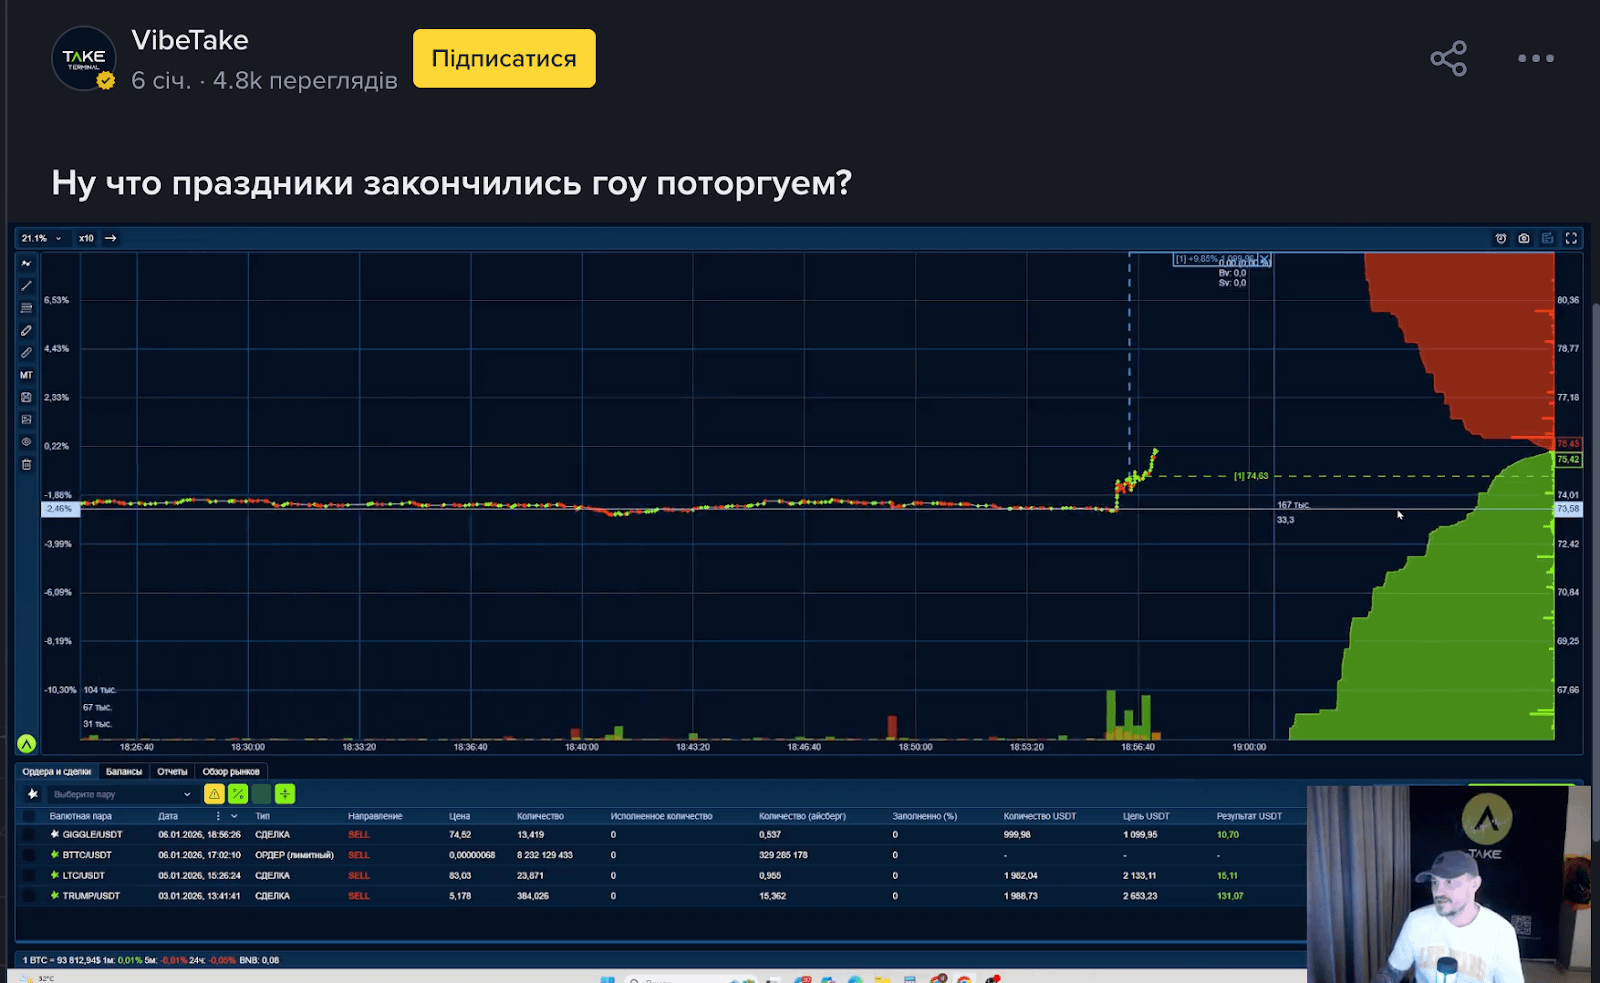Select the polyline chart tool
Viewport: 1600px width, 983px height.
(27, 264)
